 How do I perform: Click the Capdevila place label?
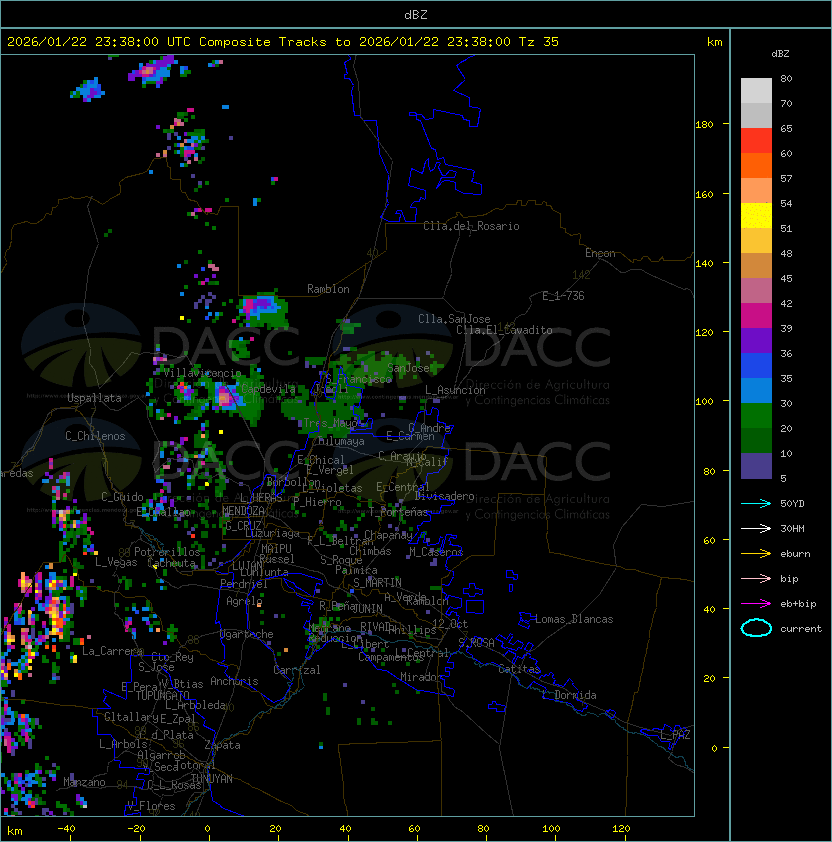269,389
